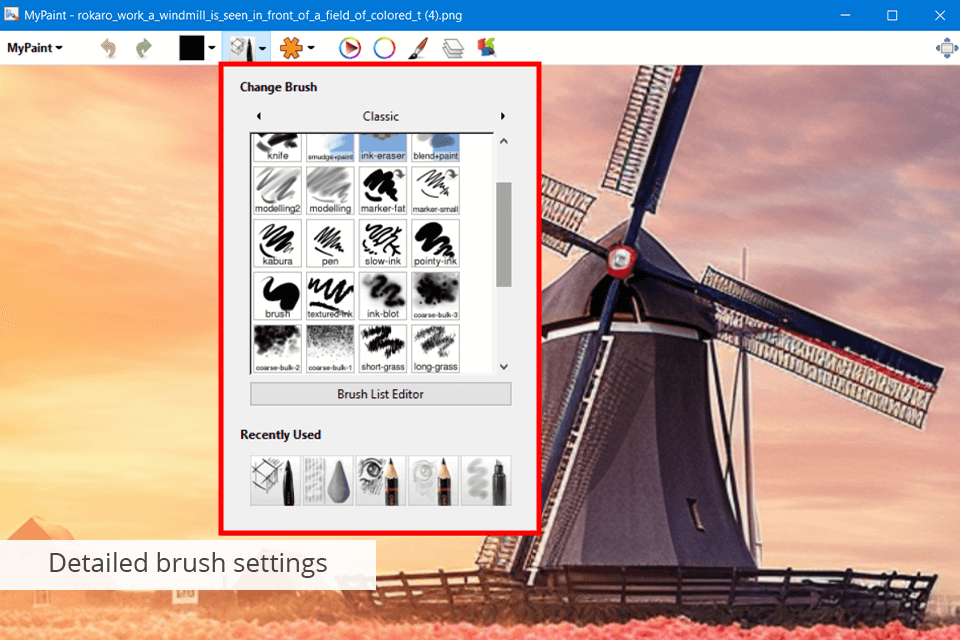Open the MyPaint main menu
This screenshot has height=640, width=960.
(x=34, y=48)
